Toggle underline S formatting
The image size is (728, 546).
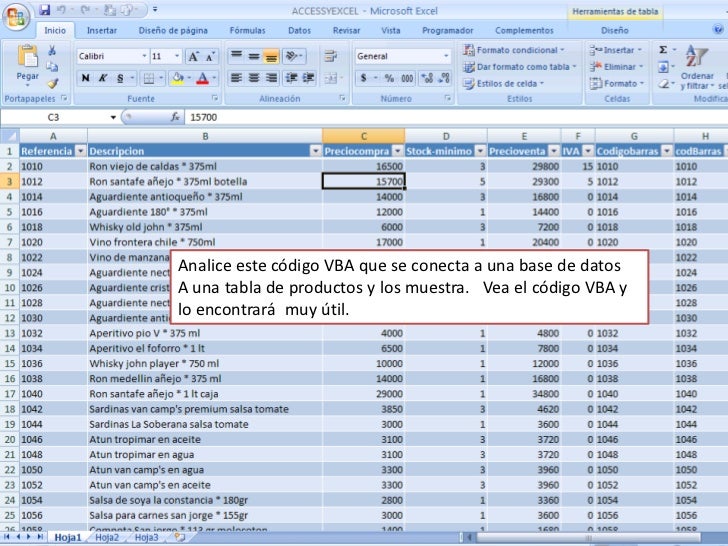[120, 78]
